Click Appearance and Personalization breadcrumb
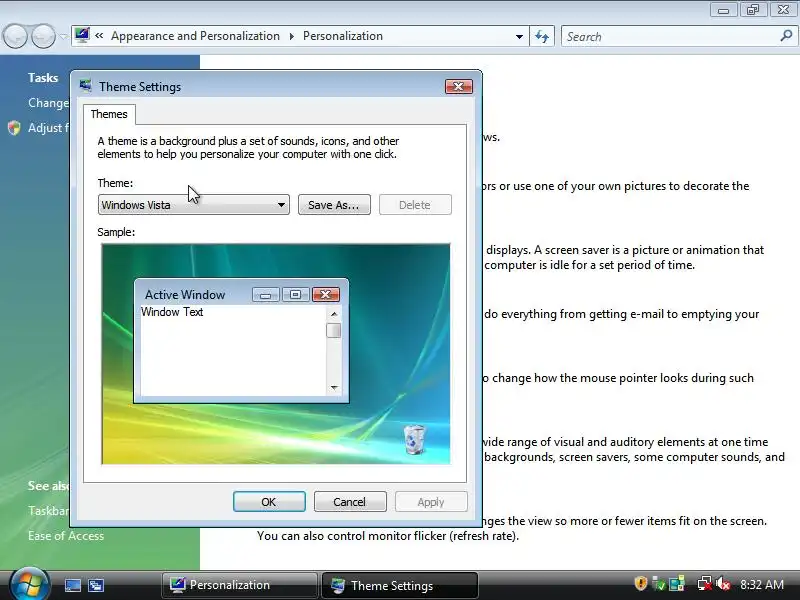800x600 pixels. coord(195,36)
